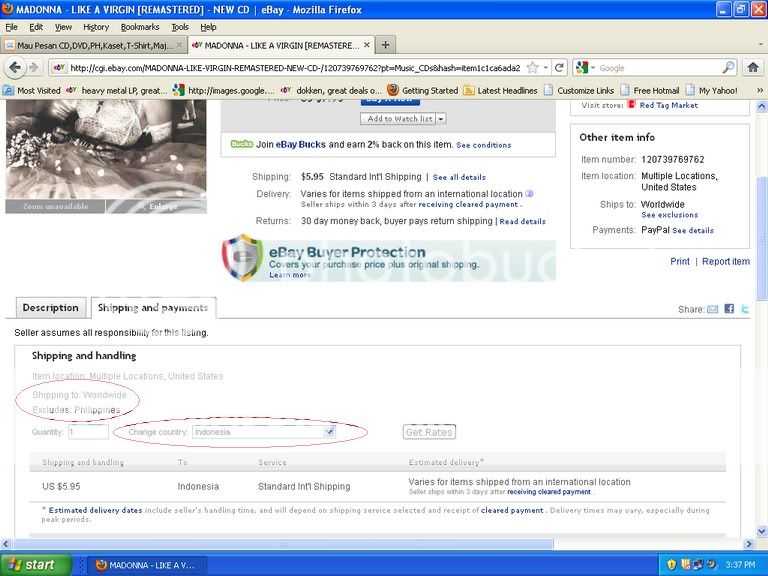The width and height of the screenshot is (768, 576).
Task: Open a new tab with plus button
Action: click(385, 45)
